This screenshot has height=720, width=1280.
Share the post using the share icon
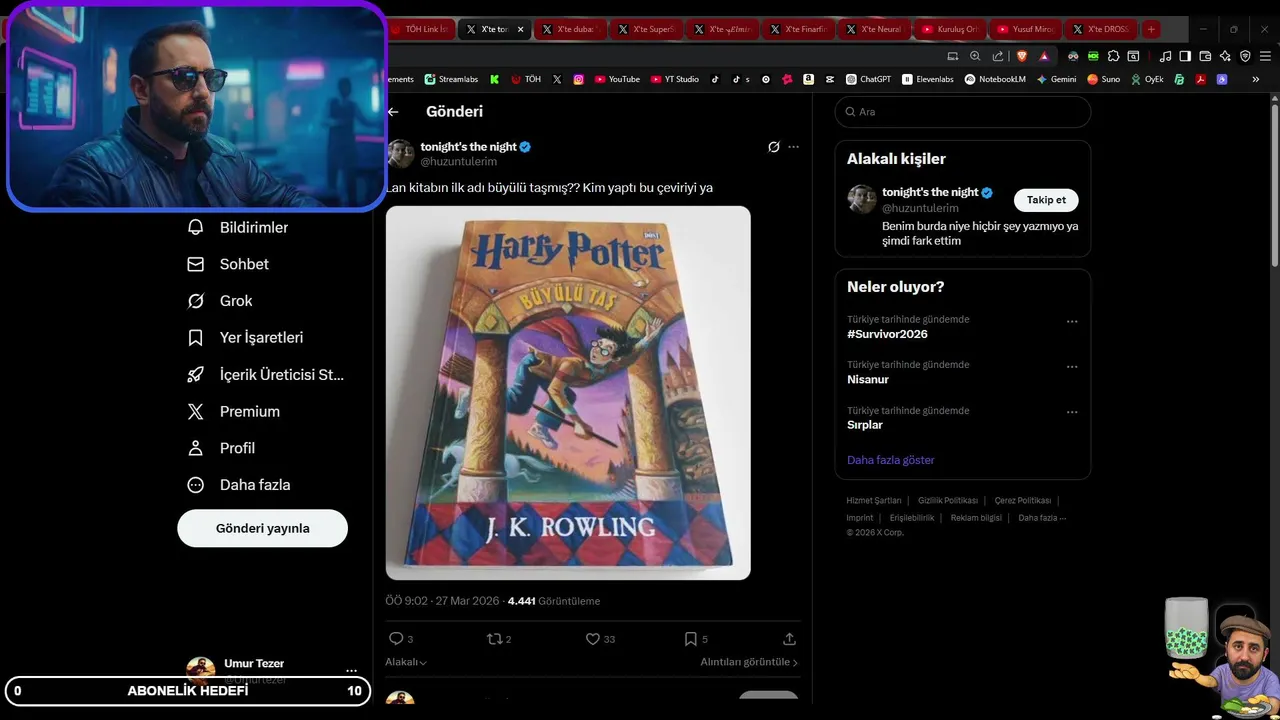789,638
